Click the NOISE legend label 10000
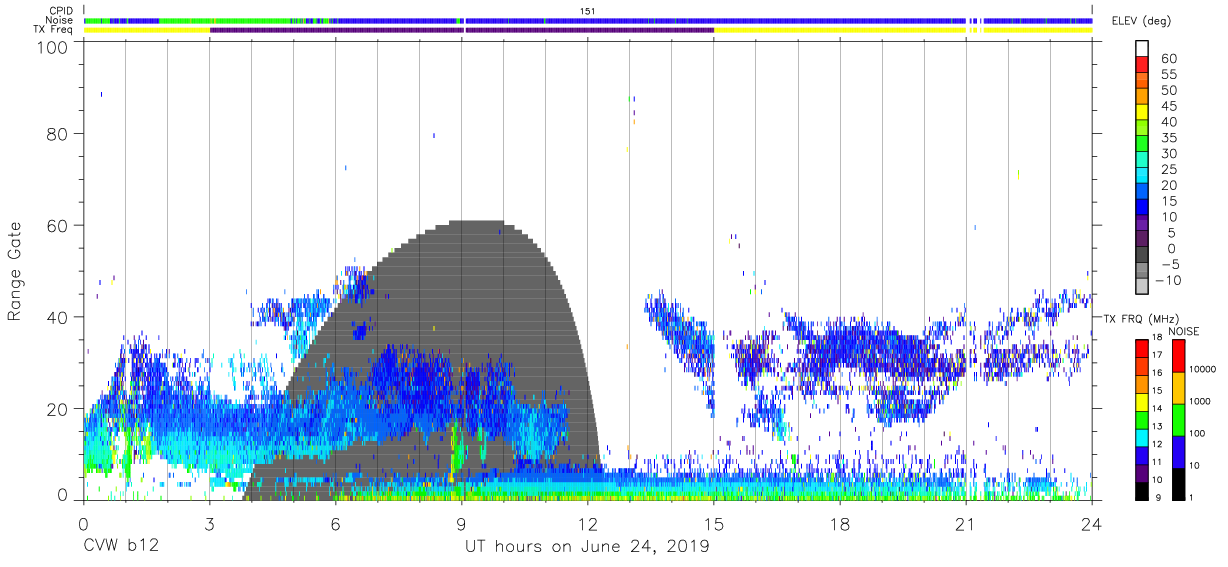 tap(1203, 369)
